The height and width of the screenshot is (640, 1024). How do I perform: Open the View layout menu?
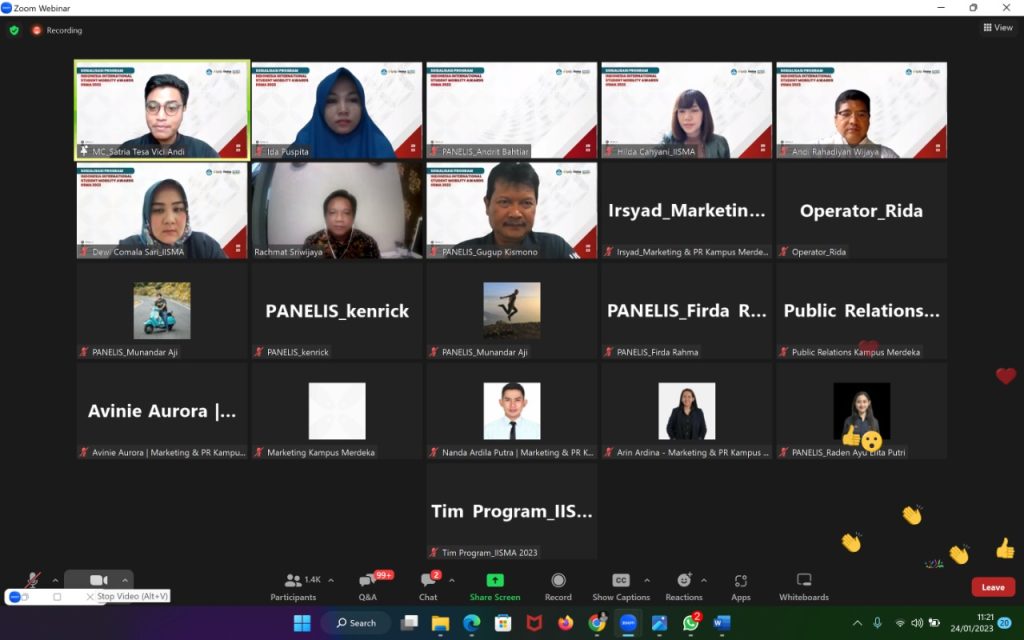coord(998,27)
